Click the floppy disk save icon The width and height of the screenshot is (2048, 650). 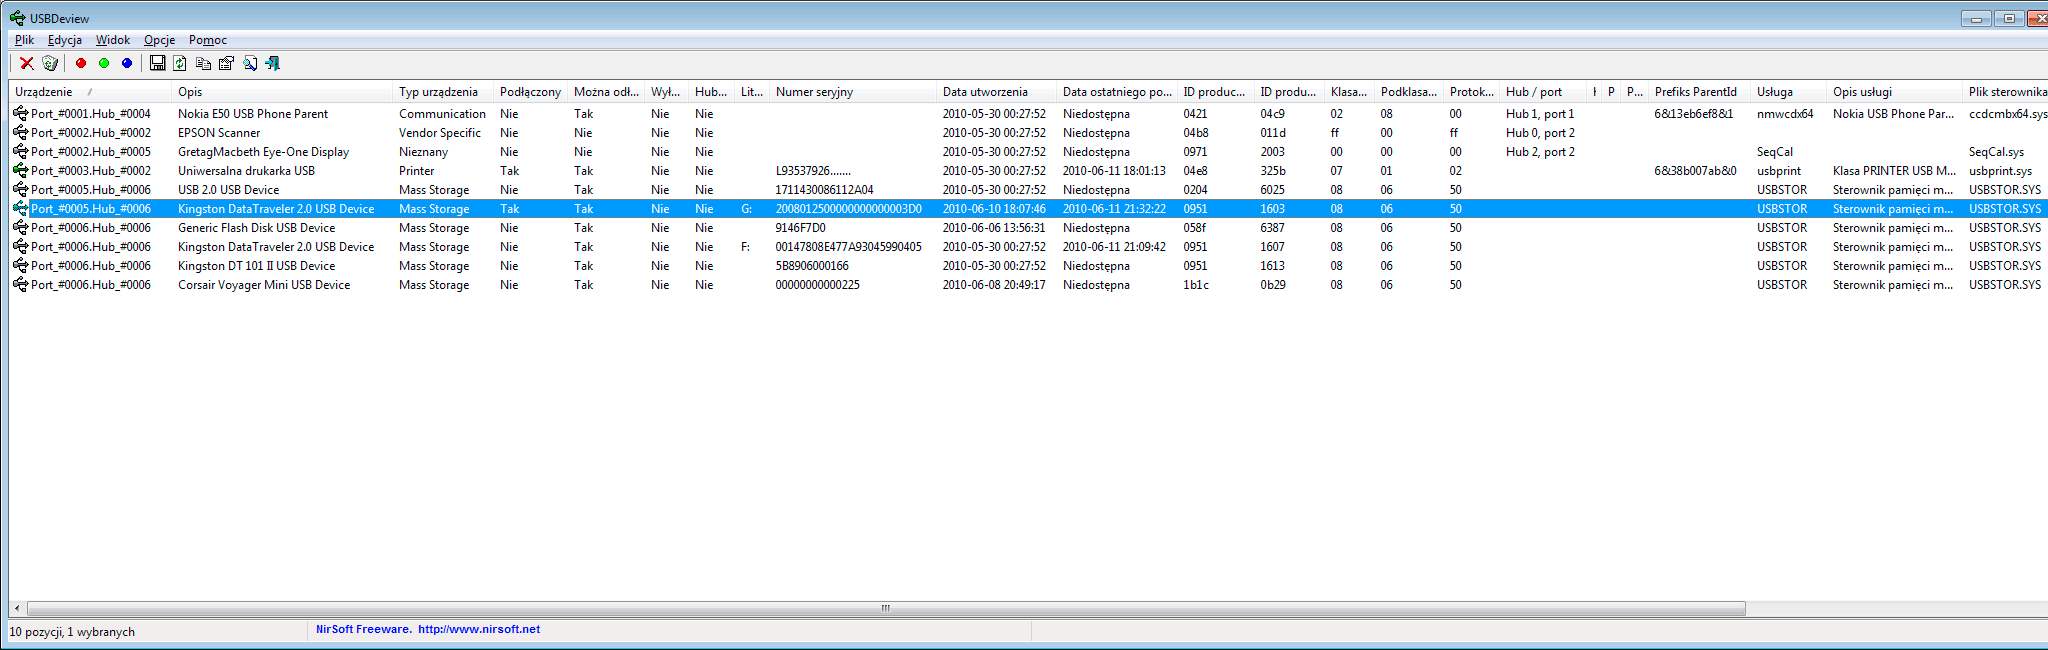157,63
